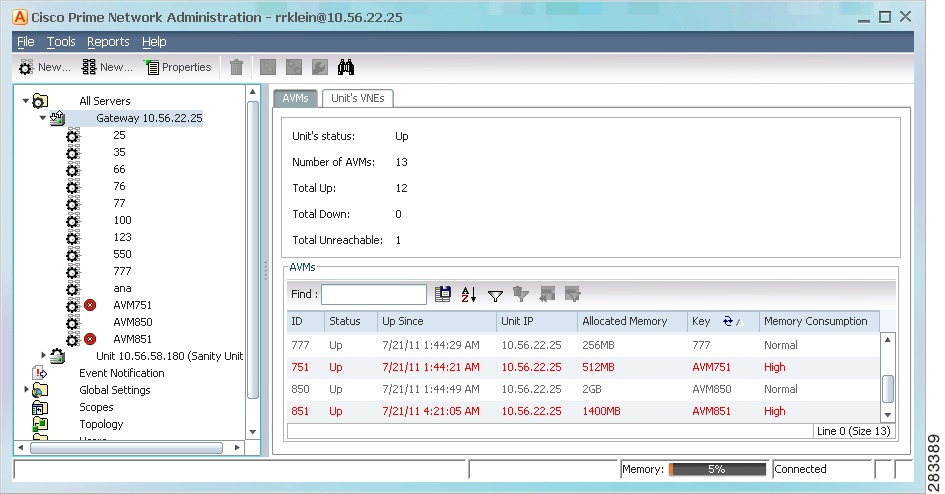Sort table by Allocated Memory header
This screenshot has height=494, width=945.
632,321
